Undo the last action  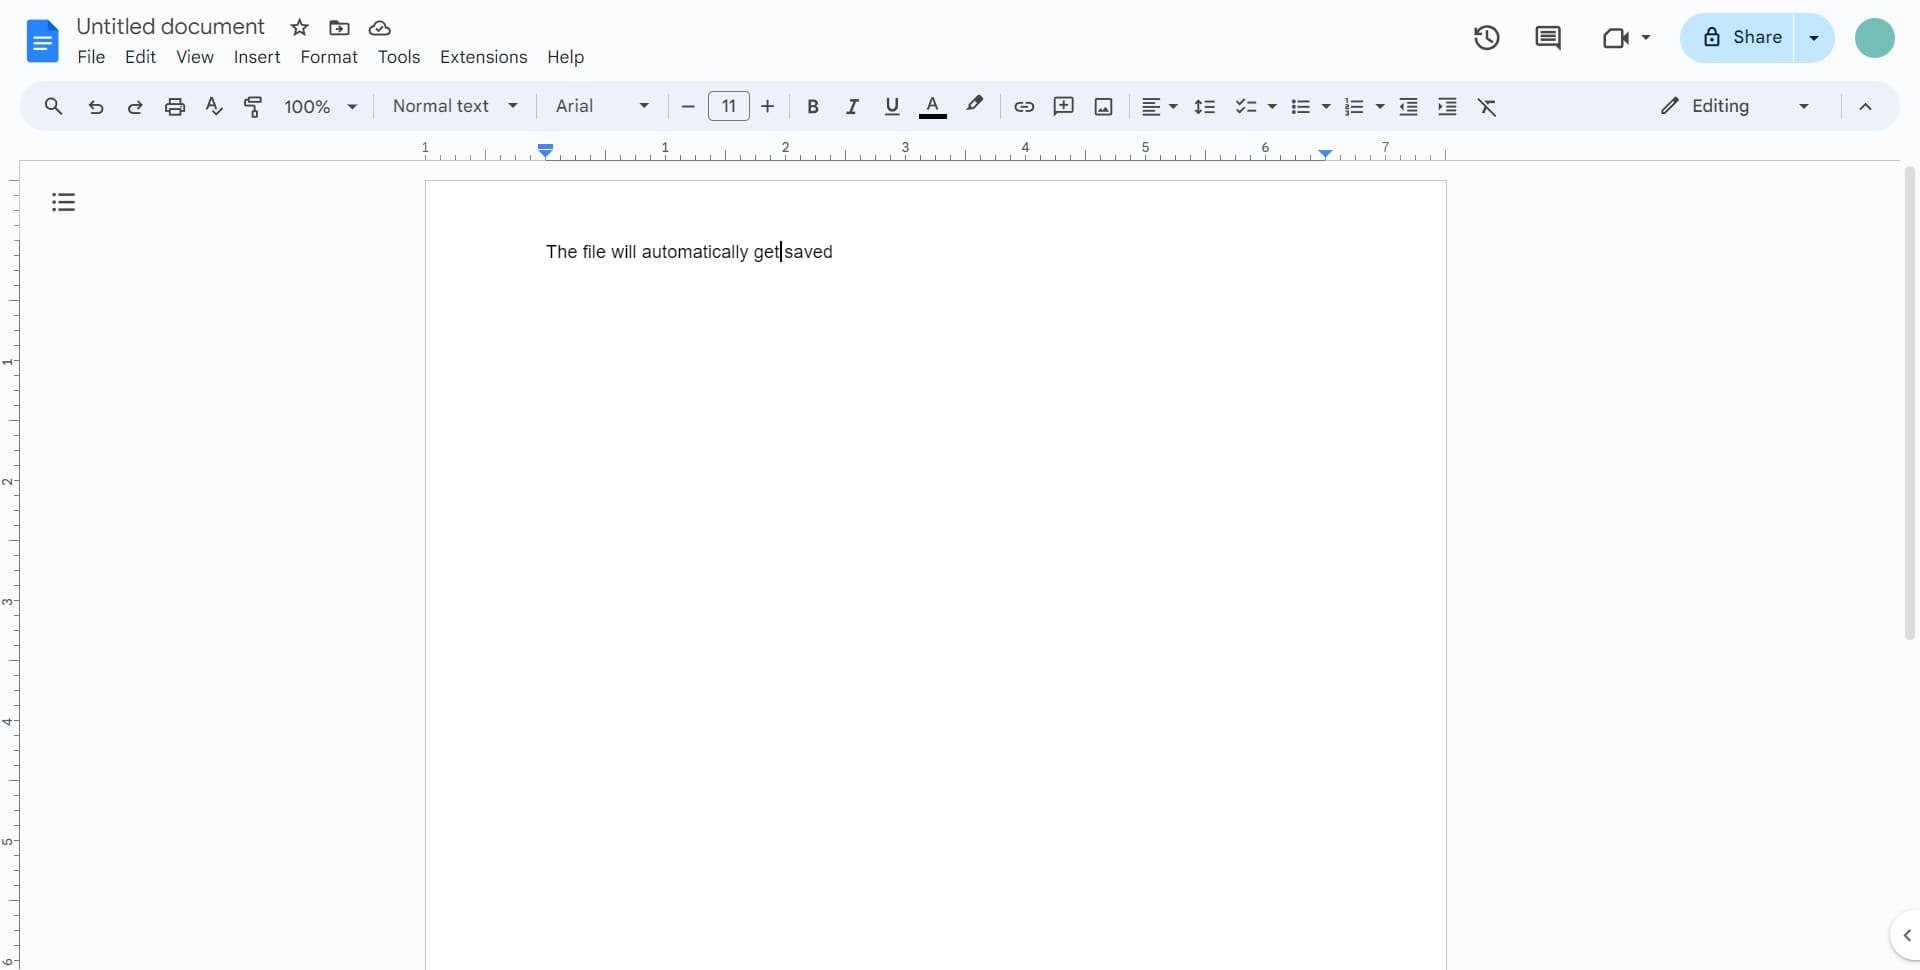tap(95, 107)
